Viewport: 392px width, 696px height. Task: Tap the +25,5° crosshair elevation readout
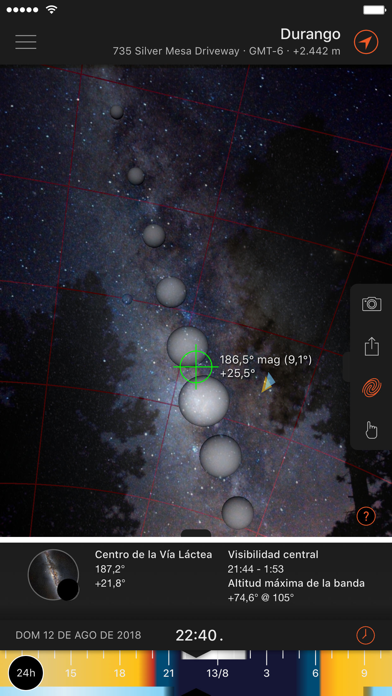point(238,373)
